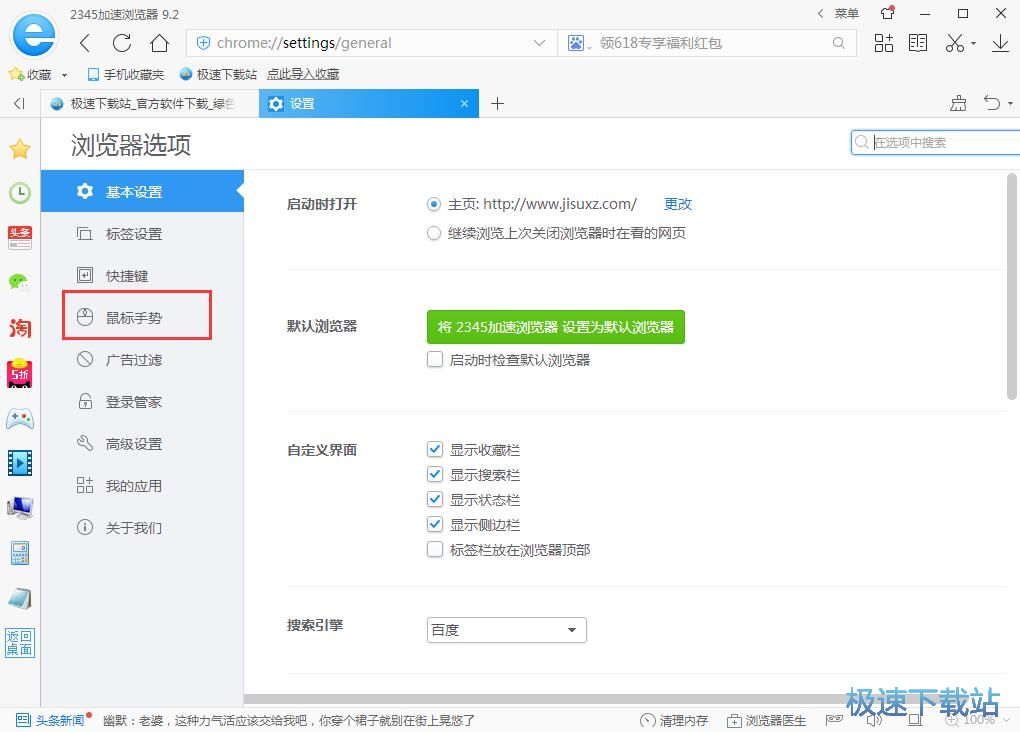Image resolution: width=1020 pixels, height=732 pixels.
Task: Open the apps grid icon in toolbar
Action: [883, 43]
